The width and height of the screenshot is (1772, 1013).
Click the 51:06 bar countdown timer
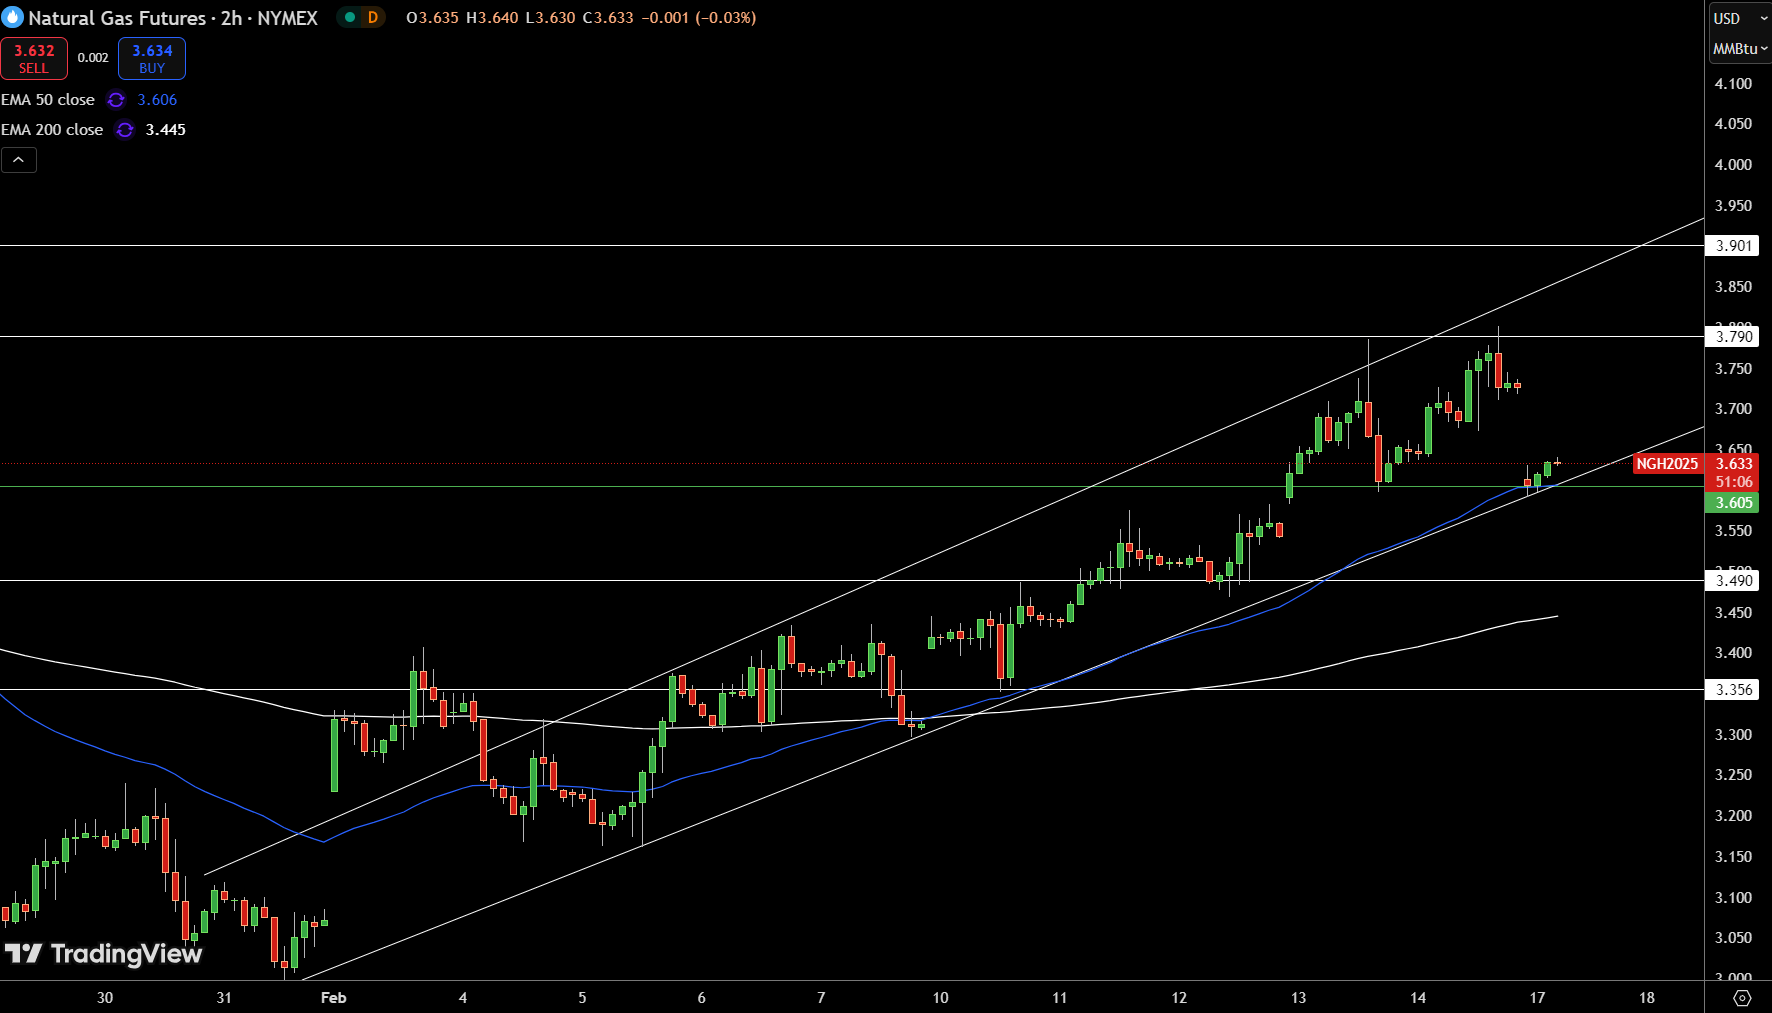(x=1734, y=482)
